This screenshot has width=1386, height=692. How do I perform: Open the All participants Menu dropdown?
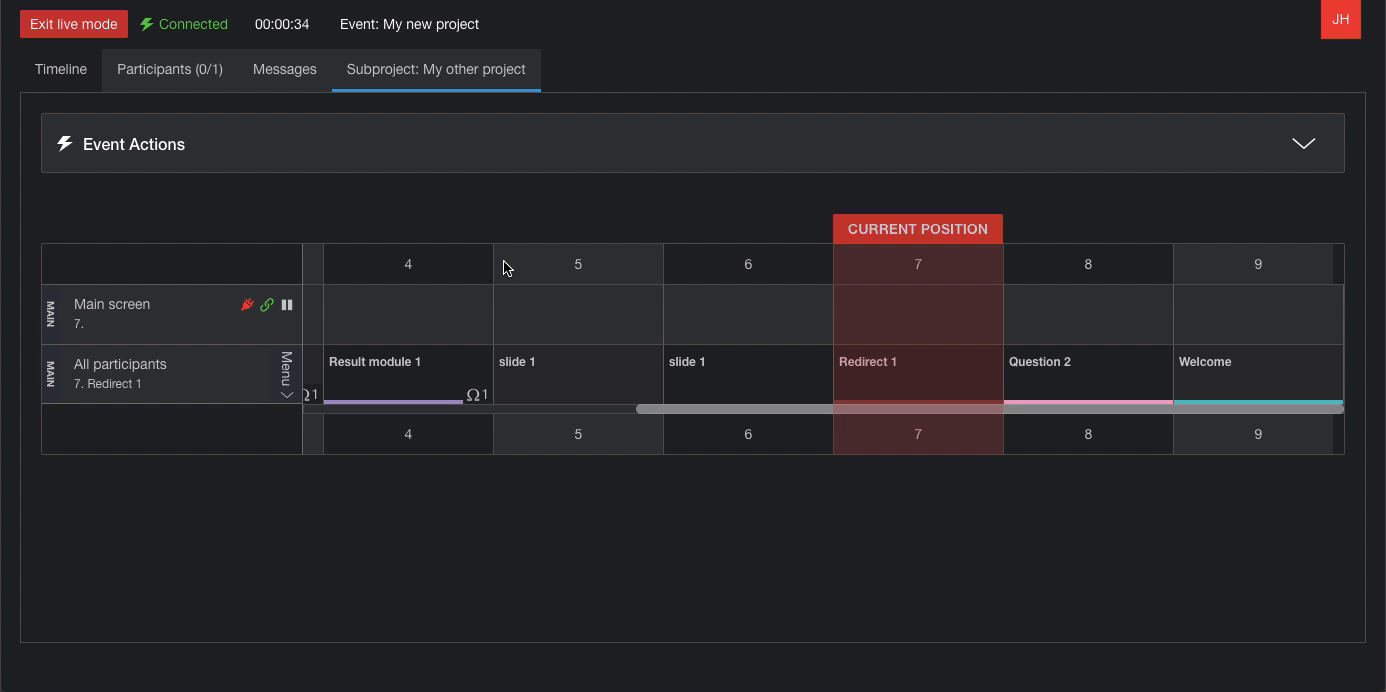tap(286, 375)
